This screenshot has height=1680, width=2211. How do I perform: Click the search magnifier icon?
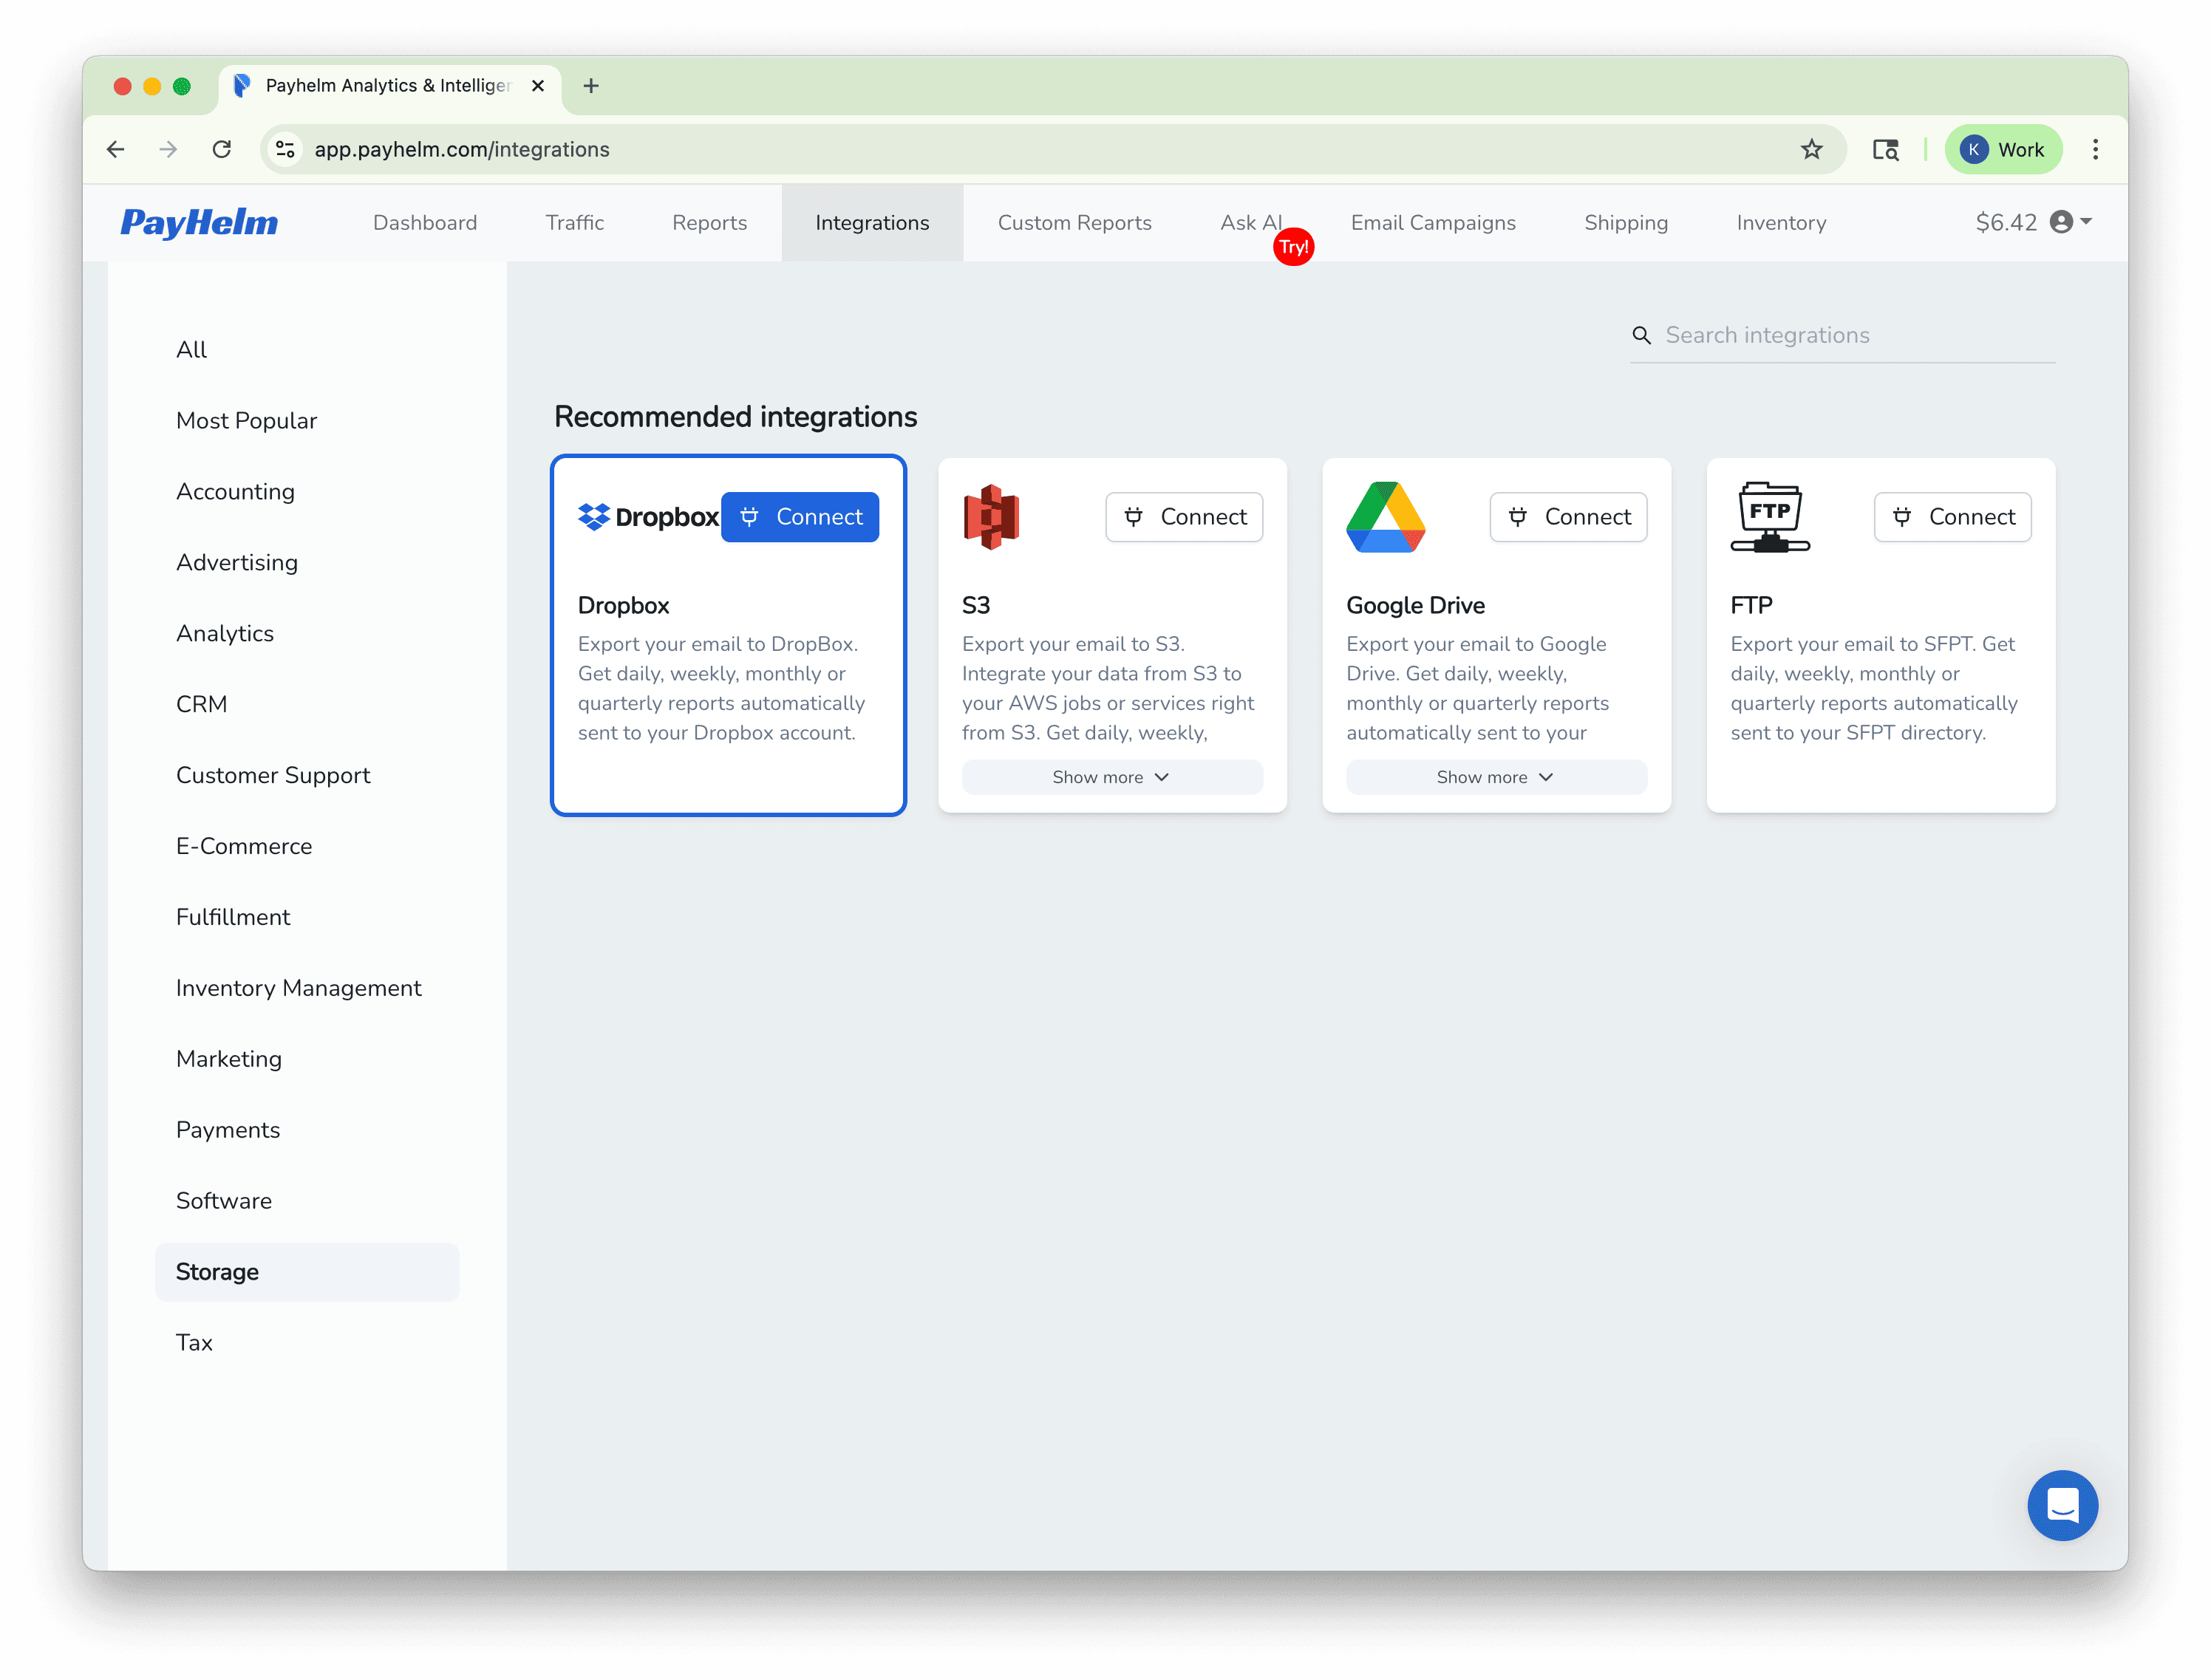1642,335
